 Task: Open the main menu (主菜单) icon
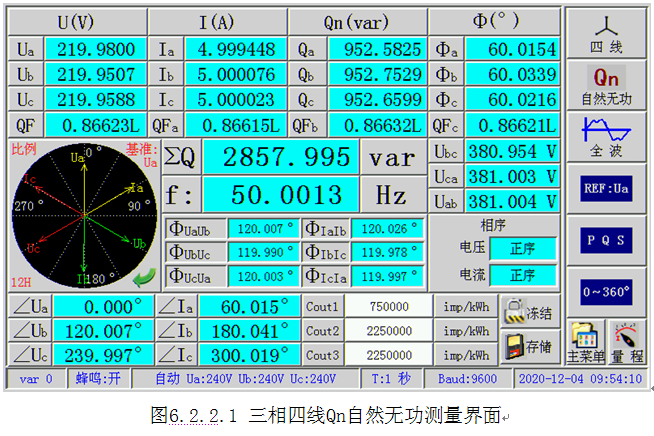586,343
